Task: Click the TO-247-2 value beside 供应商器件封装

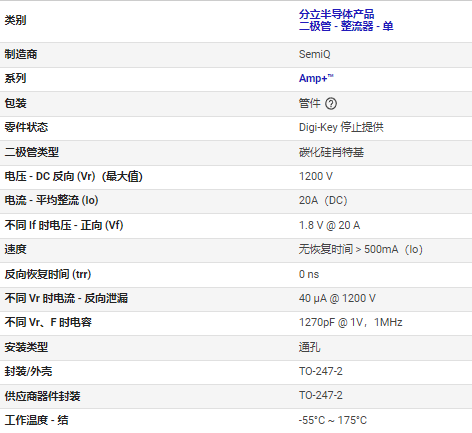Action: click(x=320, y=395)
